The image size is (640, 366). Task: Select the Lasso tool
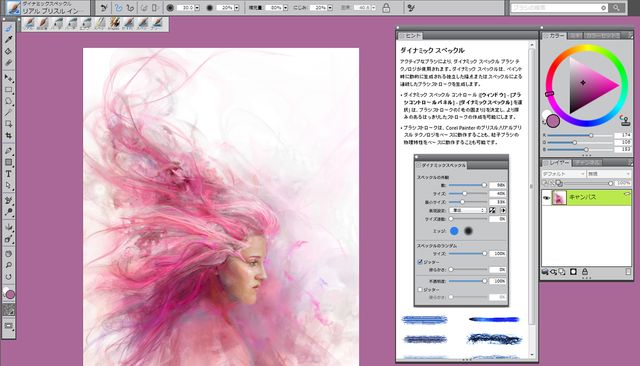(x=9, y=101)
